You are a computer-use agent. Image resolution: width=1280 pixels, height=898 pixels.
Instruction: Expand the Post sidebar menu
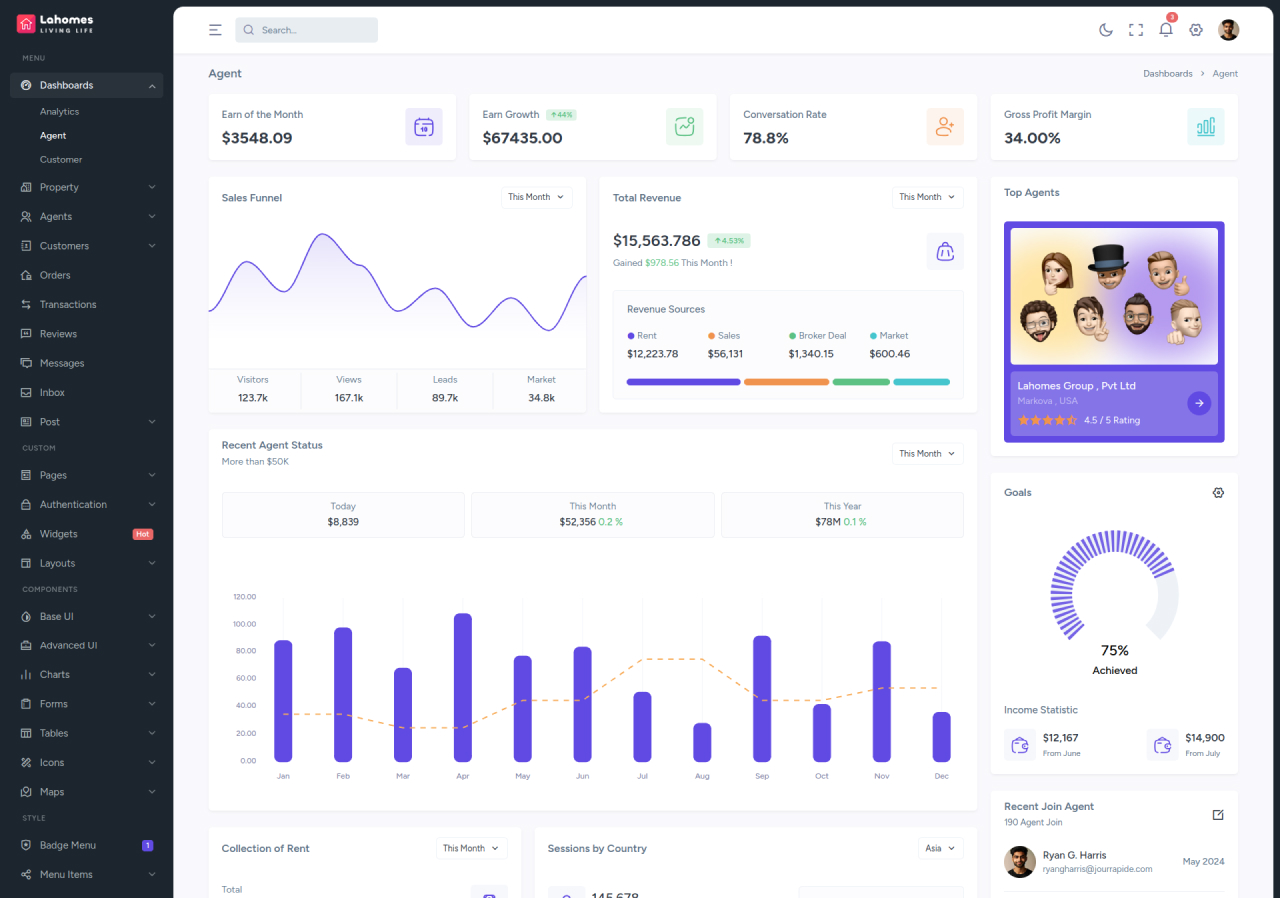86,422
